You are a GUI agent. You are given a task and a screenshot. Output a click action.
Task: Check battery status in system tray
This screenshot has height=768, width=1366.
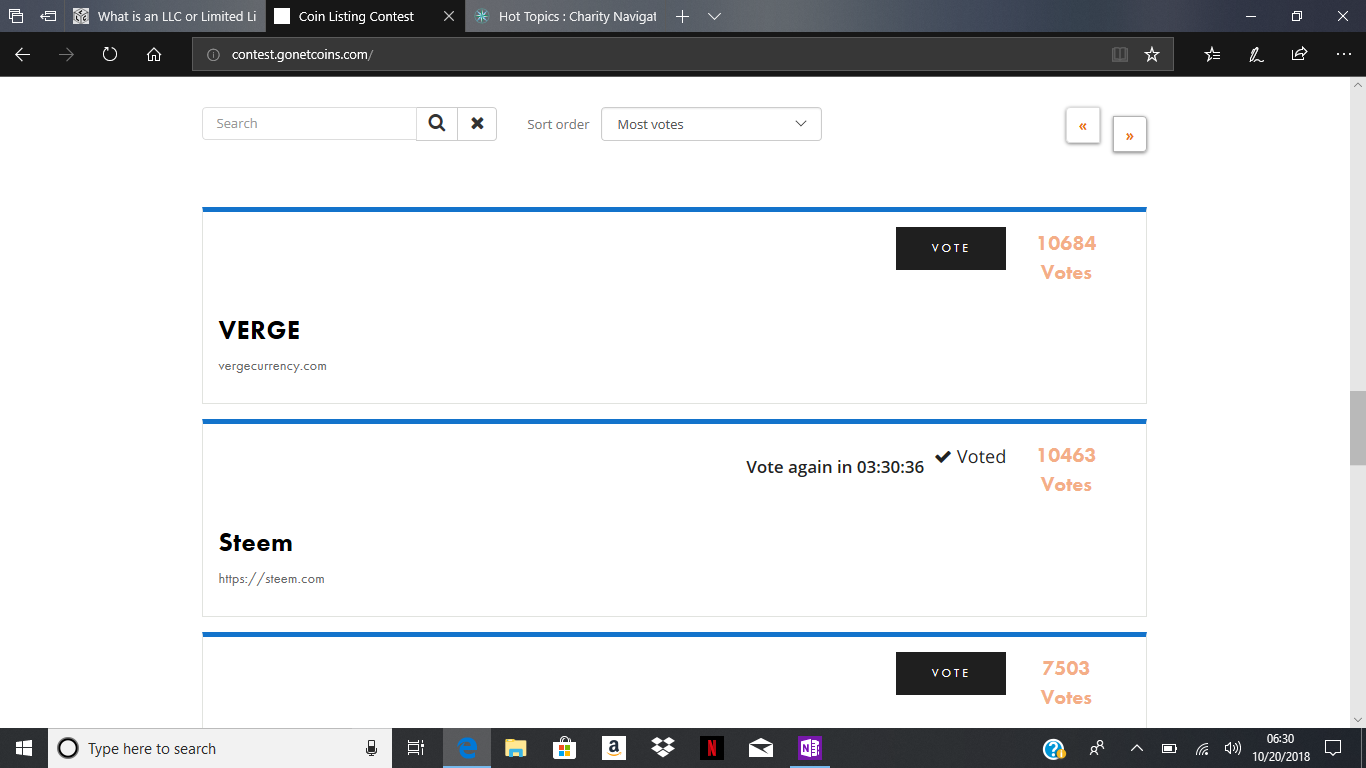pos(1169,748)
